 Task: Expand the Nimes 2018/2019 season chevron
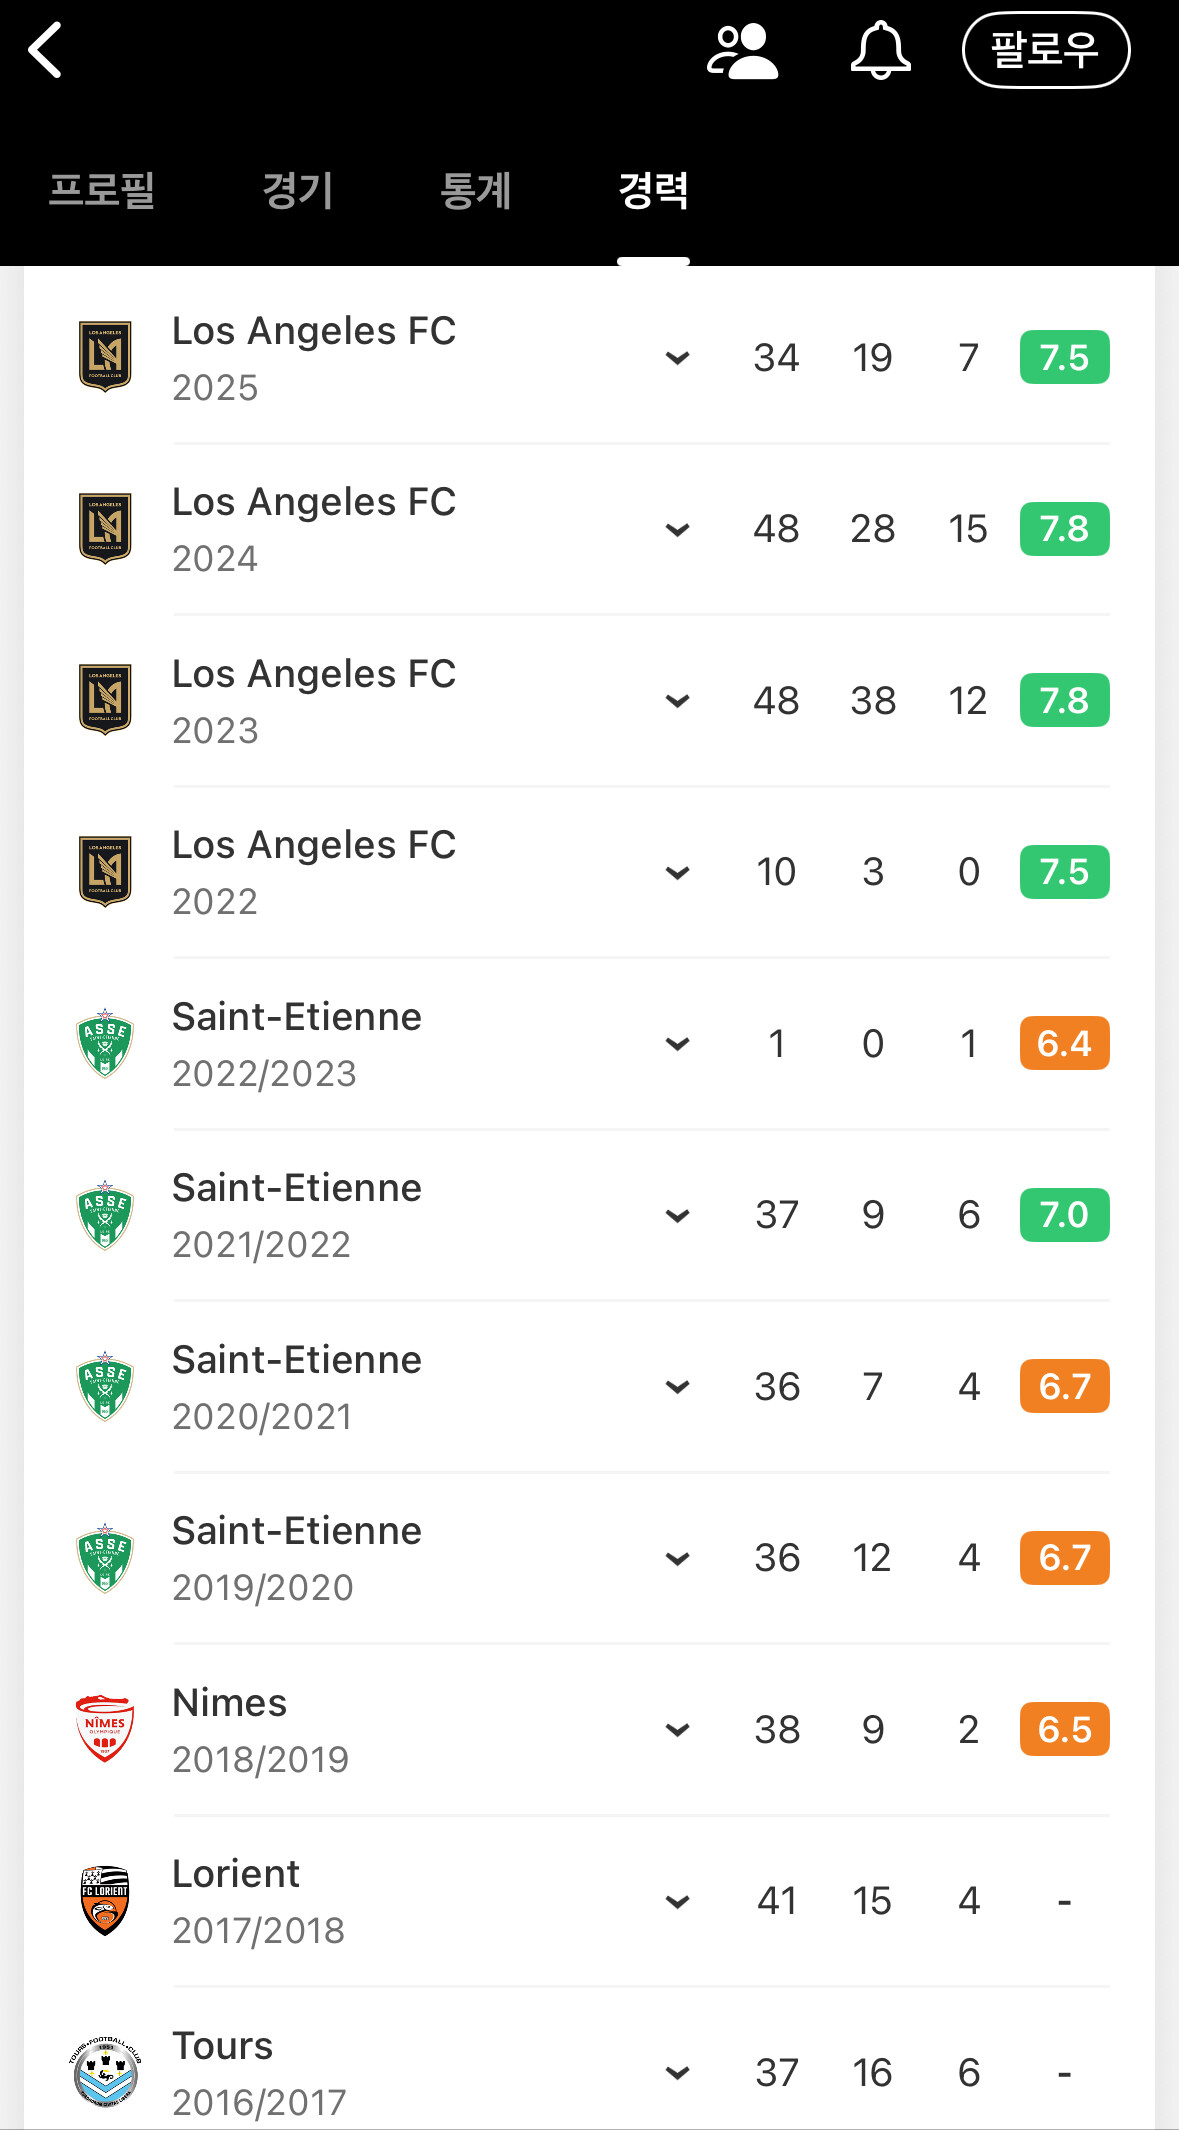pyautogui.click(x=678, y=1730)
